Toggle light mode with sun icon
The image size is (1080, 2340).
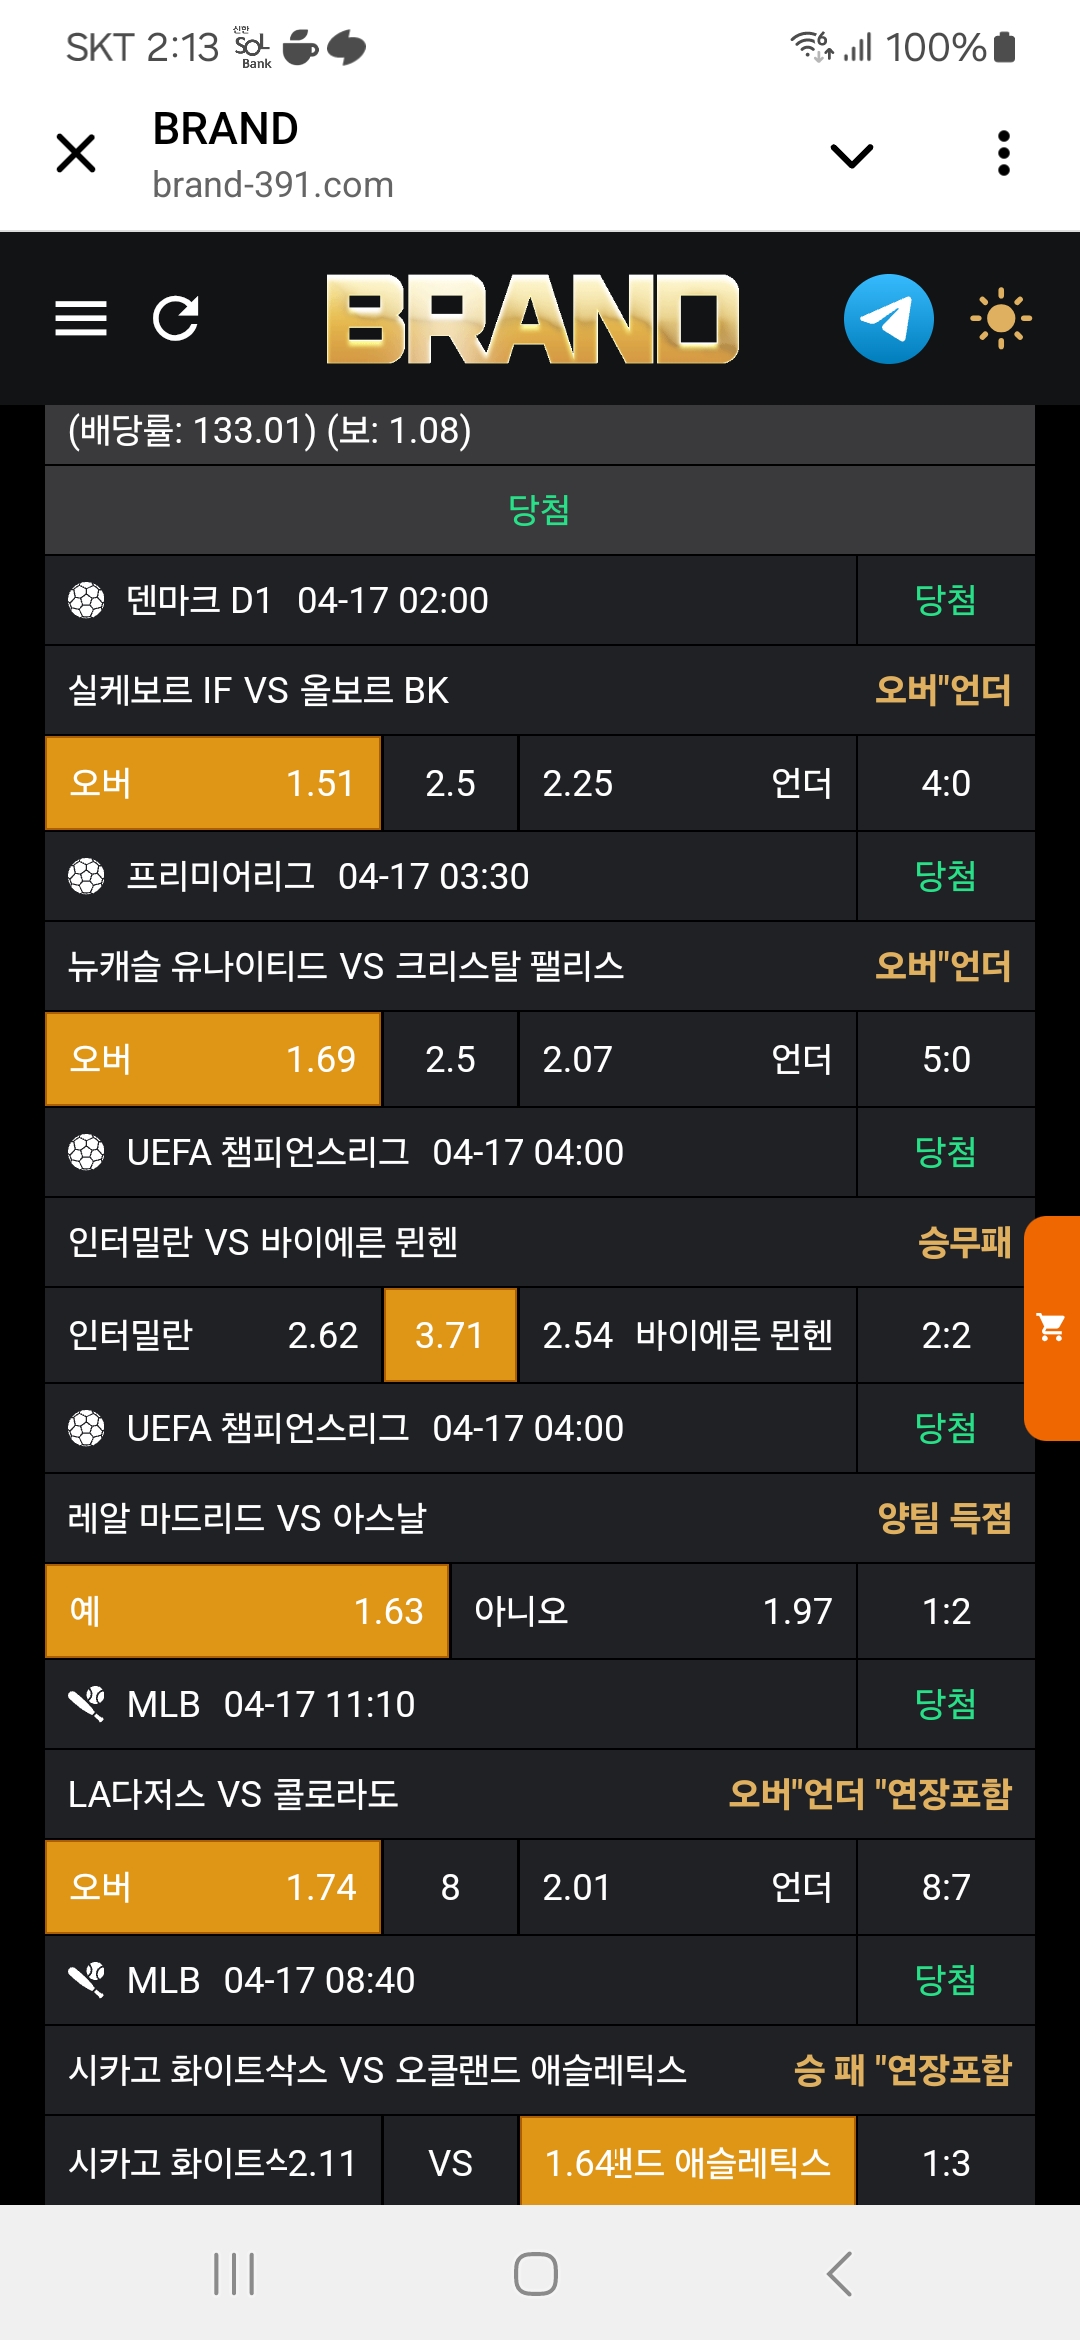1000,319
